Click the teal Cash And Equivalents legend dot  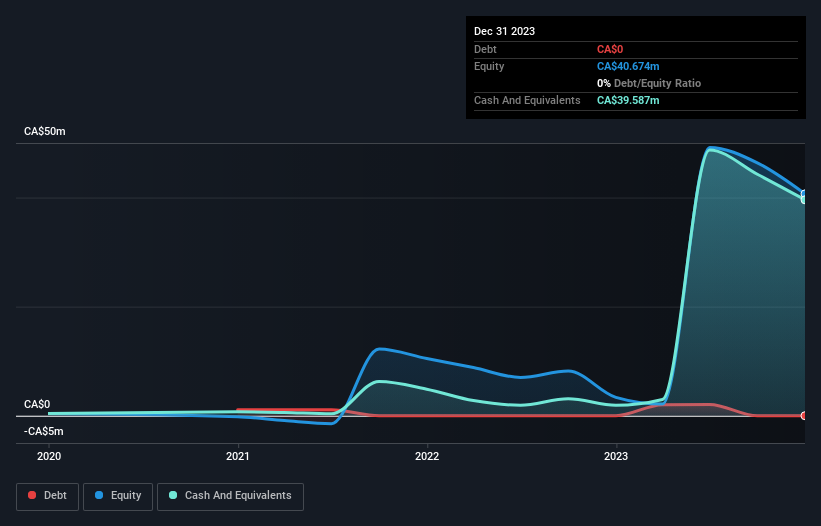point(173,495)
